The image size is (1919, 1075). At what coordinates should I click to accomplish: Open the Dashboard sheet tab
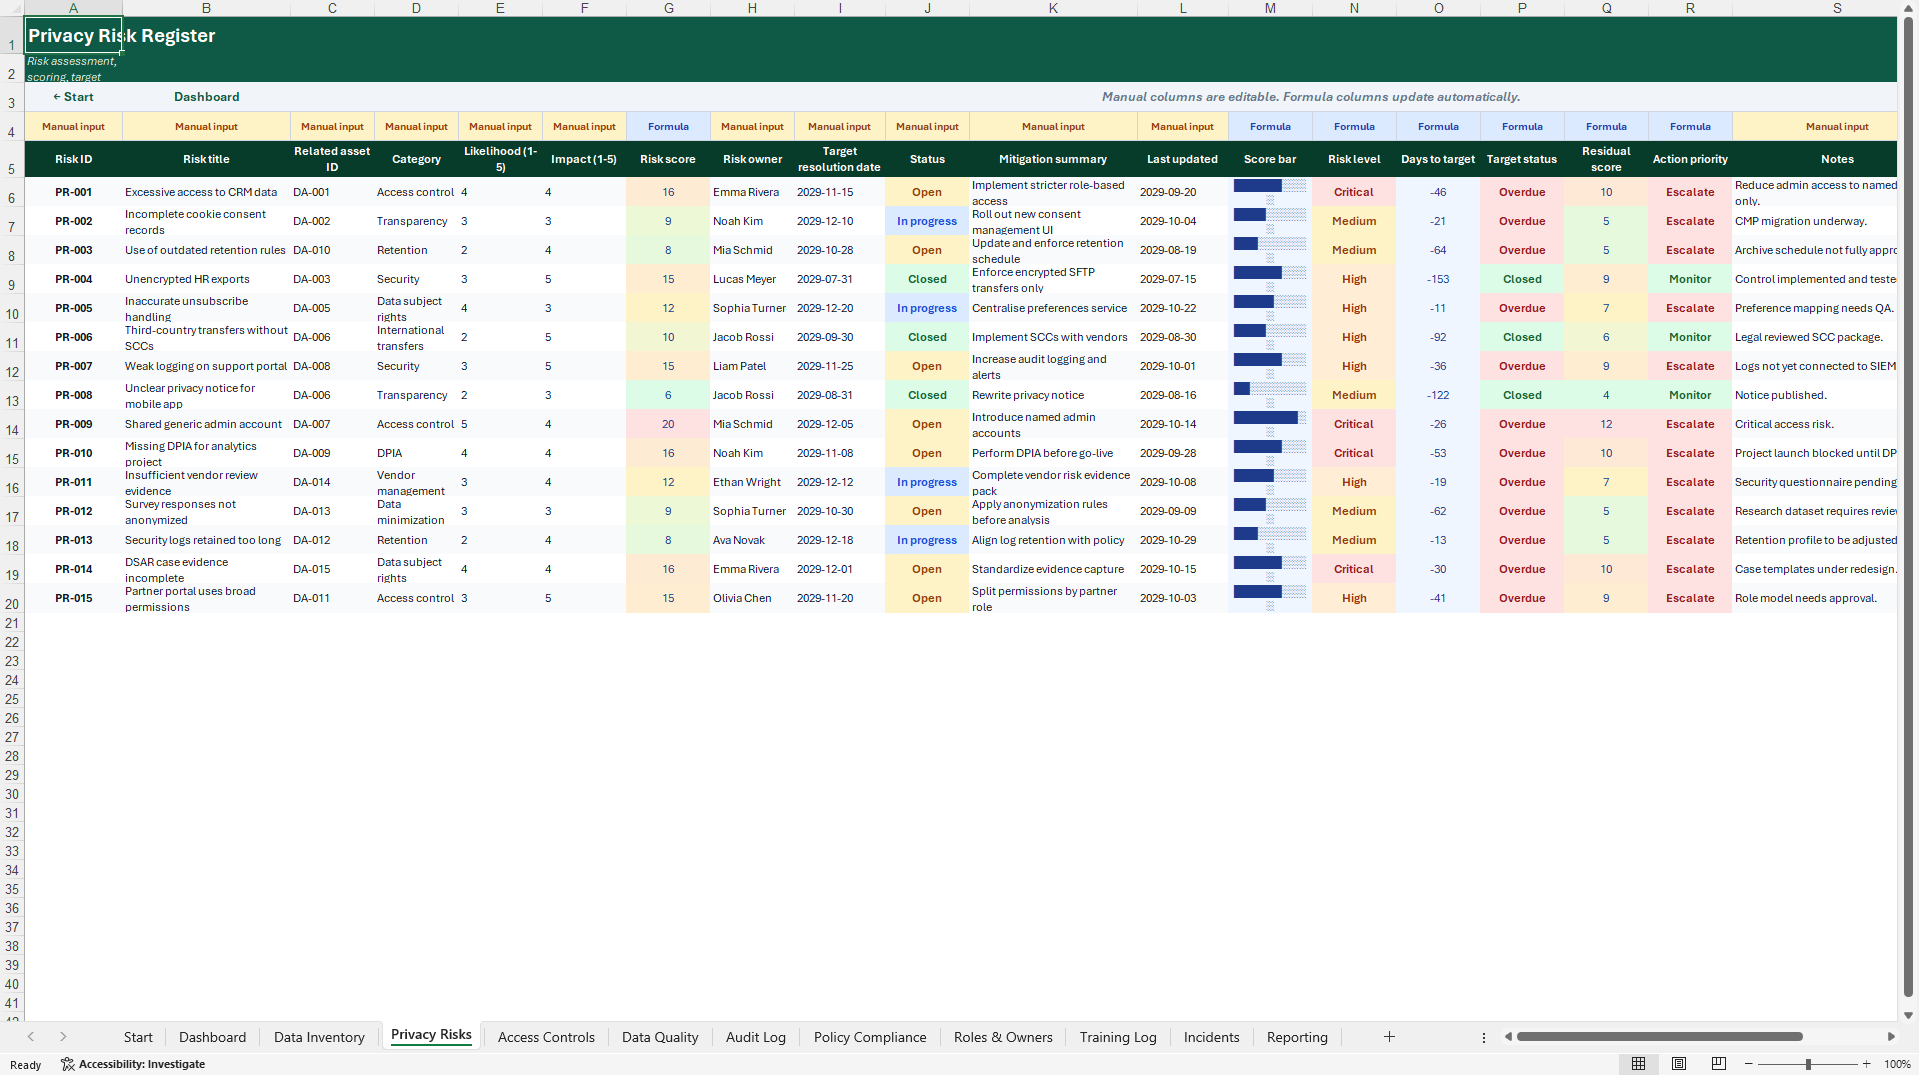tap(212, 1037)
